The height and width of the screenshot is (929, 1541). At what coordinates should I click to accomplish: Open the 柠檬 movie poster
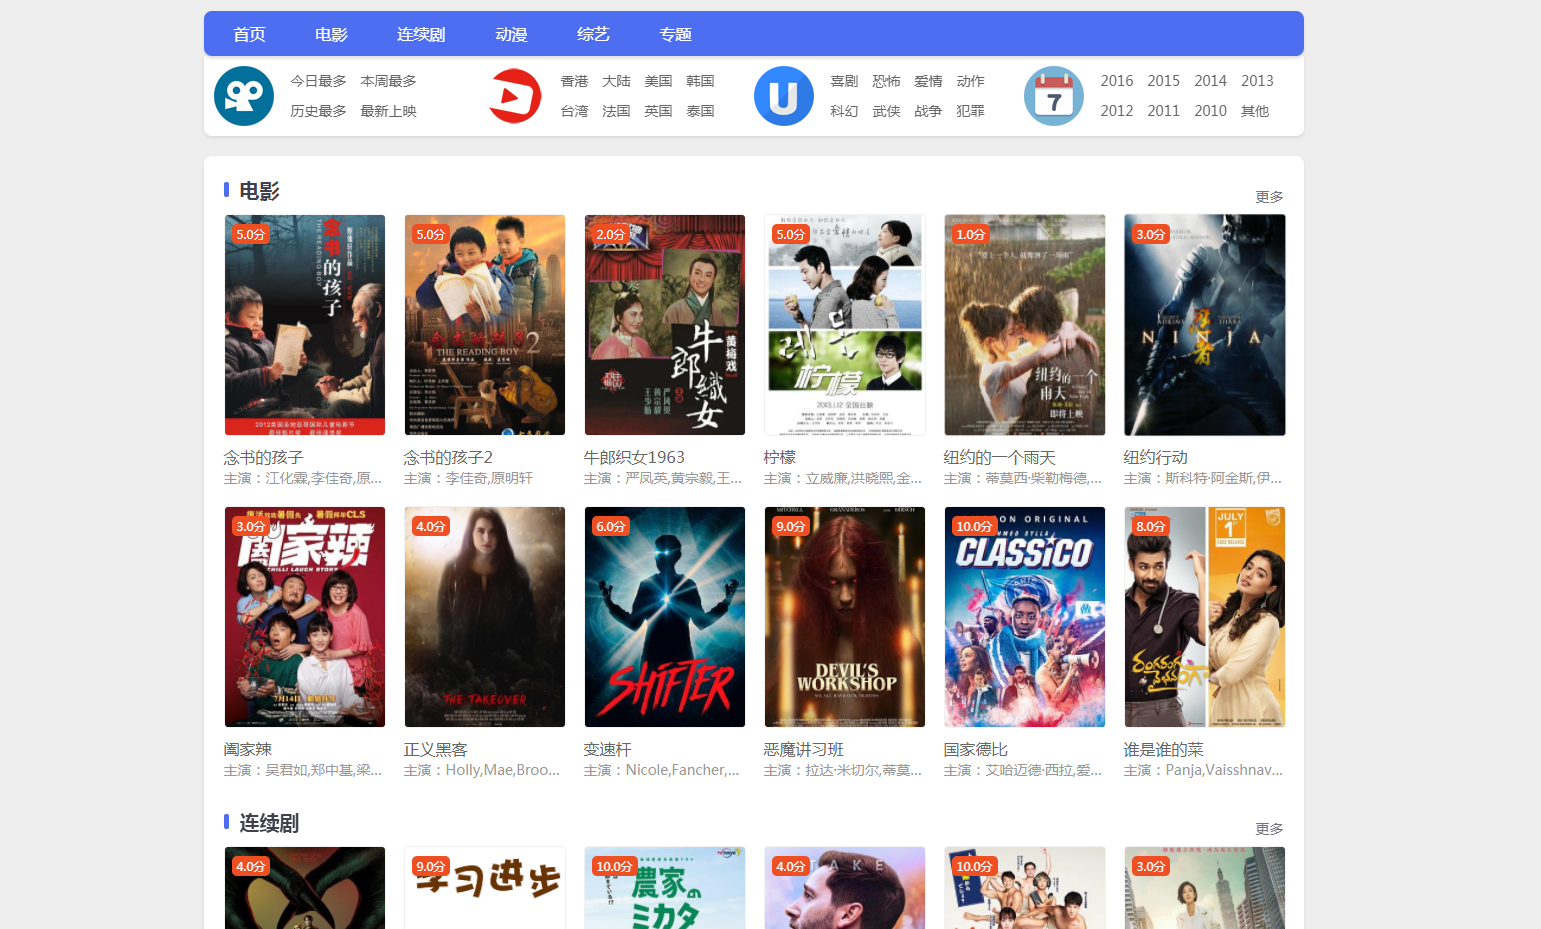click(845, 325)
